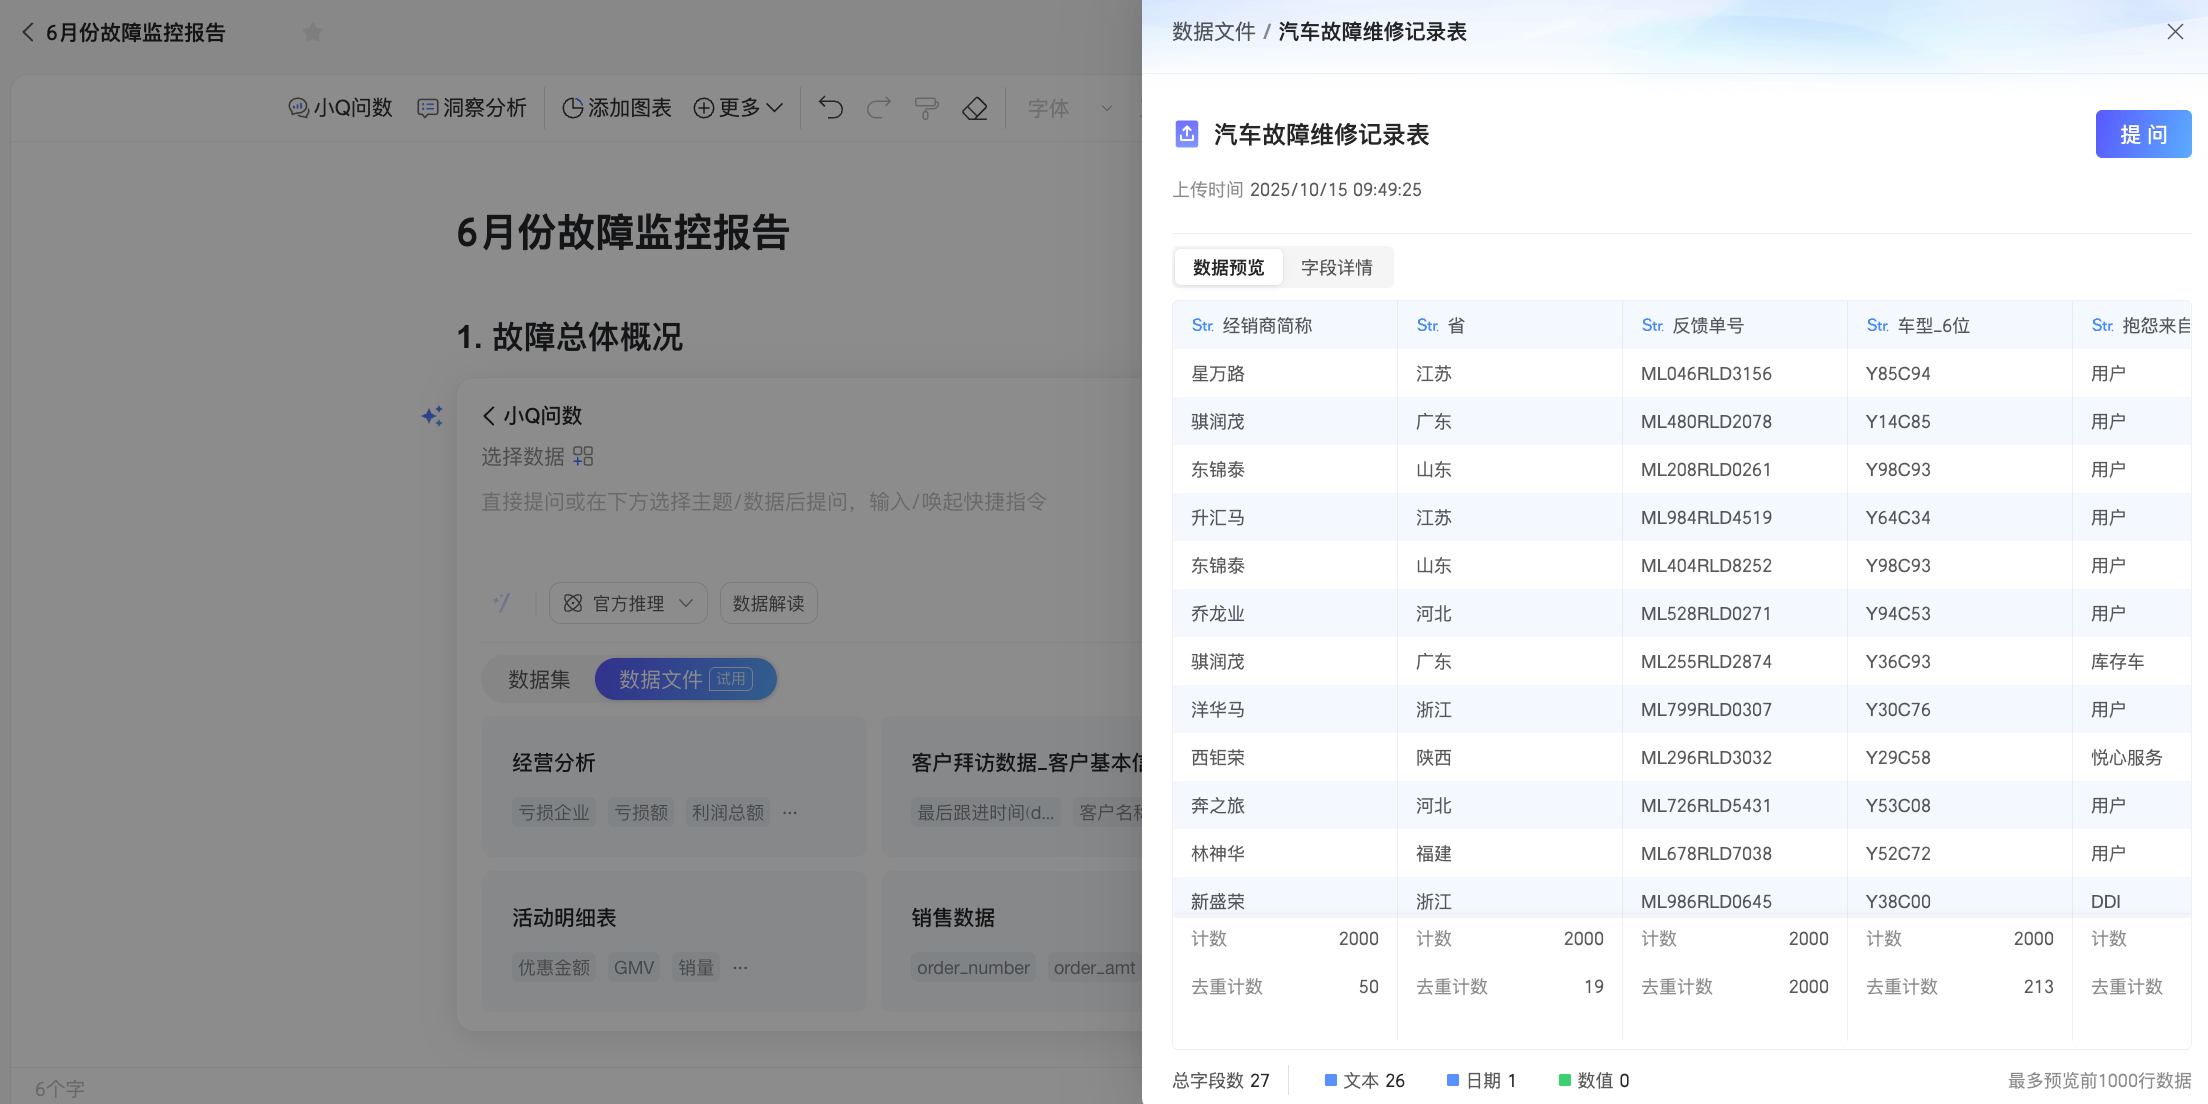Viewport: 2208px width, 1104px height.
Task: Toggle the 数据解读 button
Action: coord(768,603)
